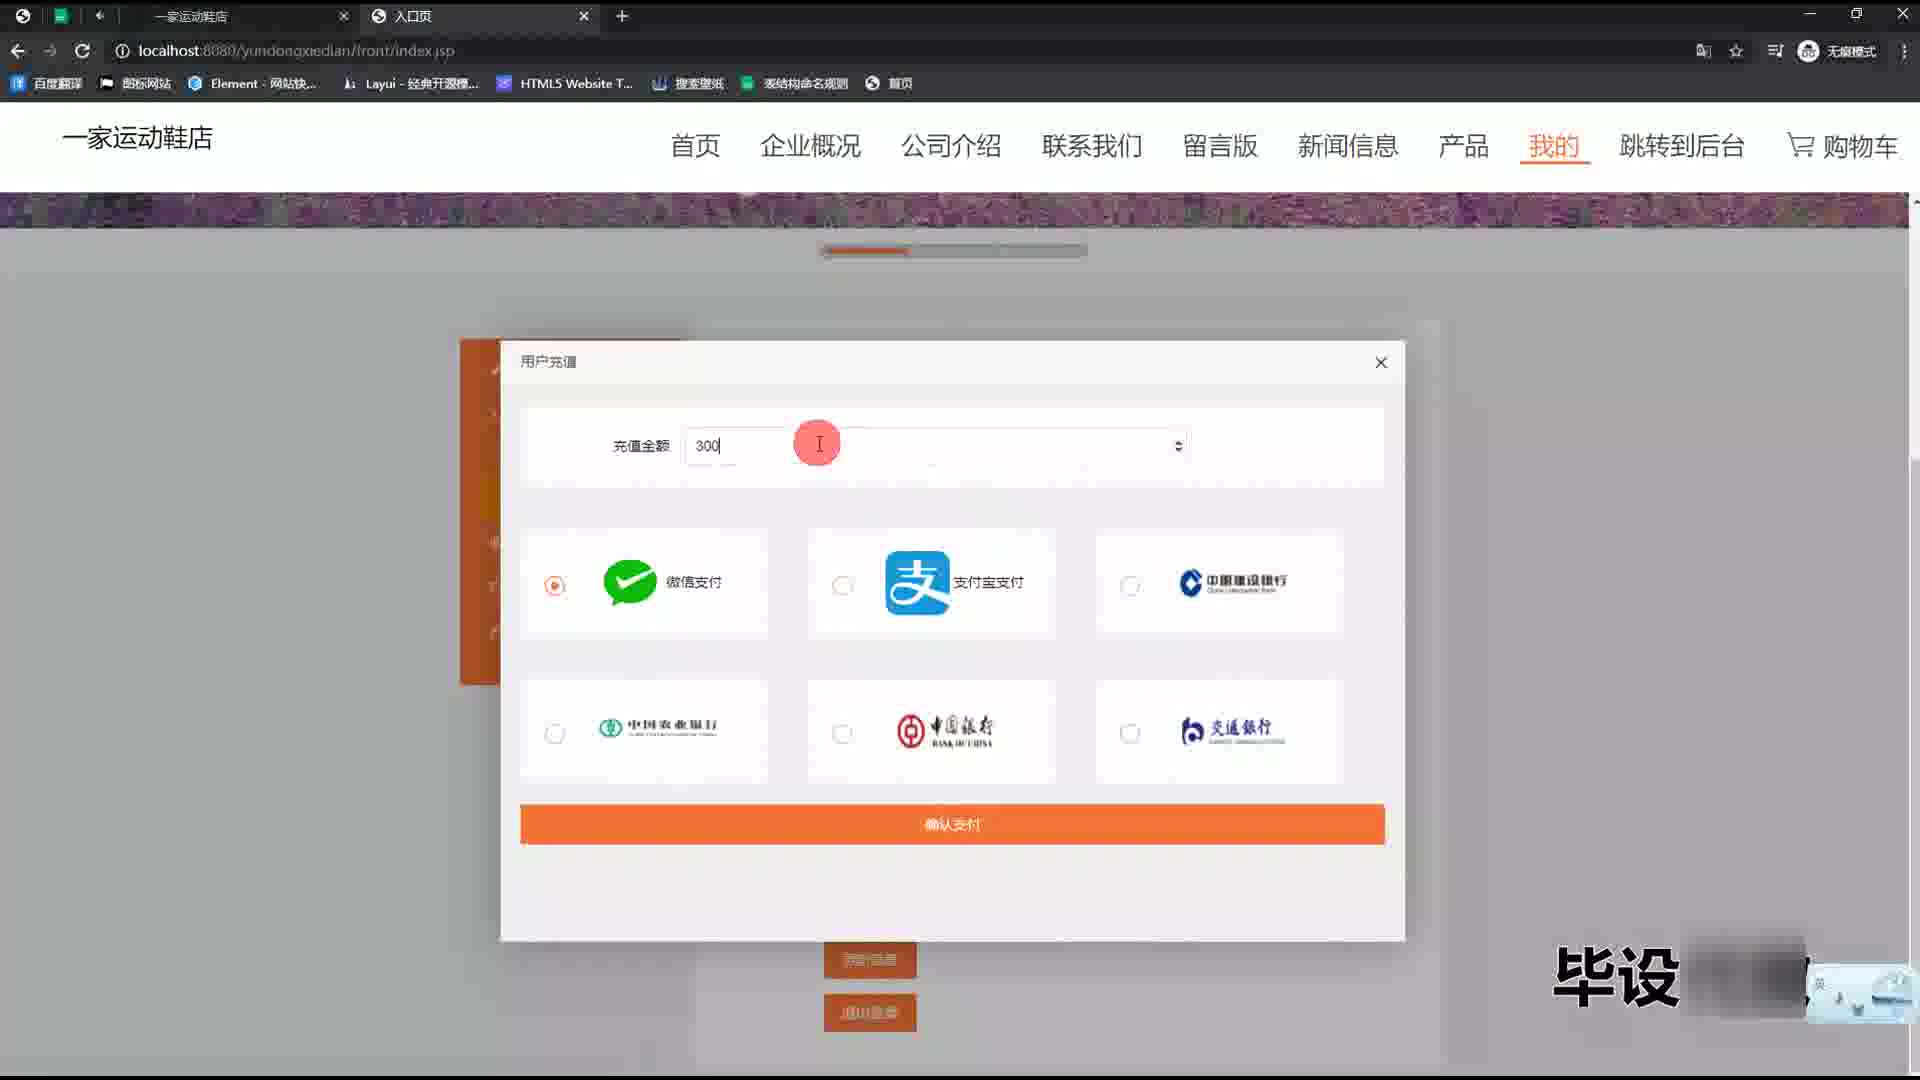Open the 首页 bookmark in bookmarks bar
1920x1080 pixels.
click(x=889, y=83)
